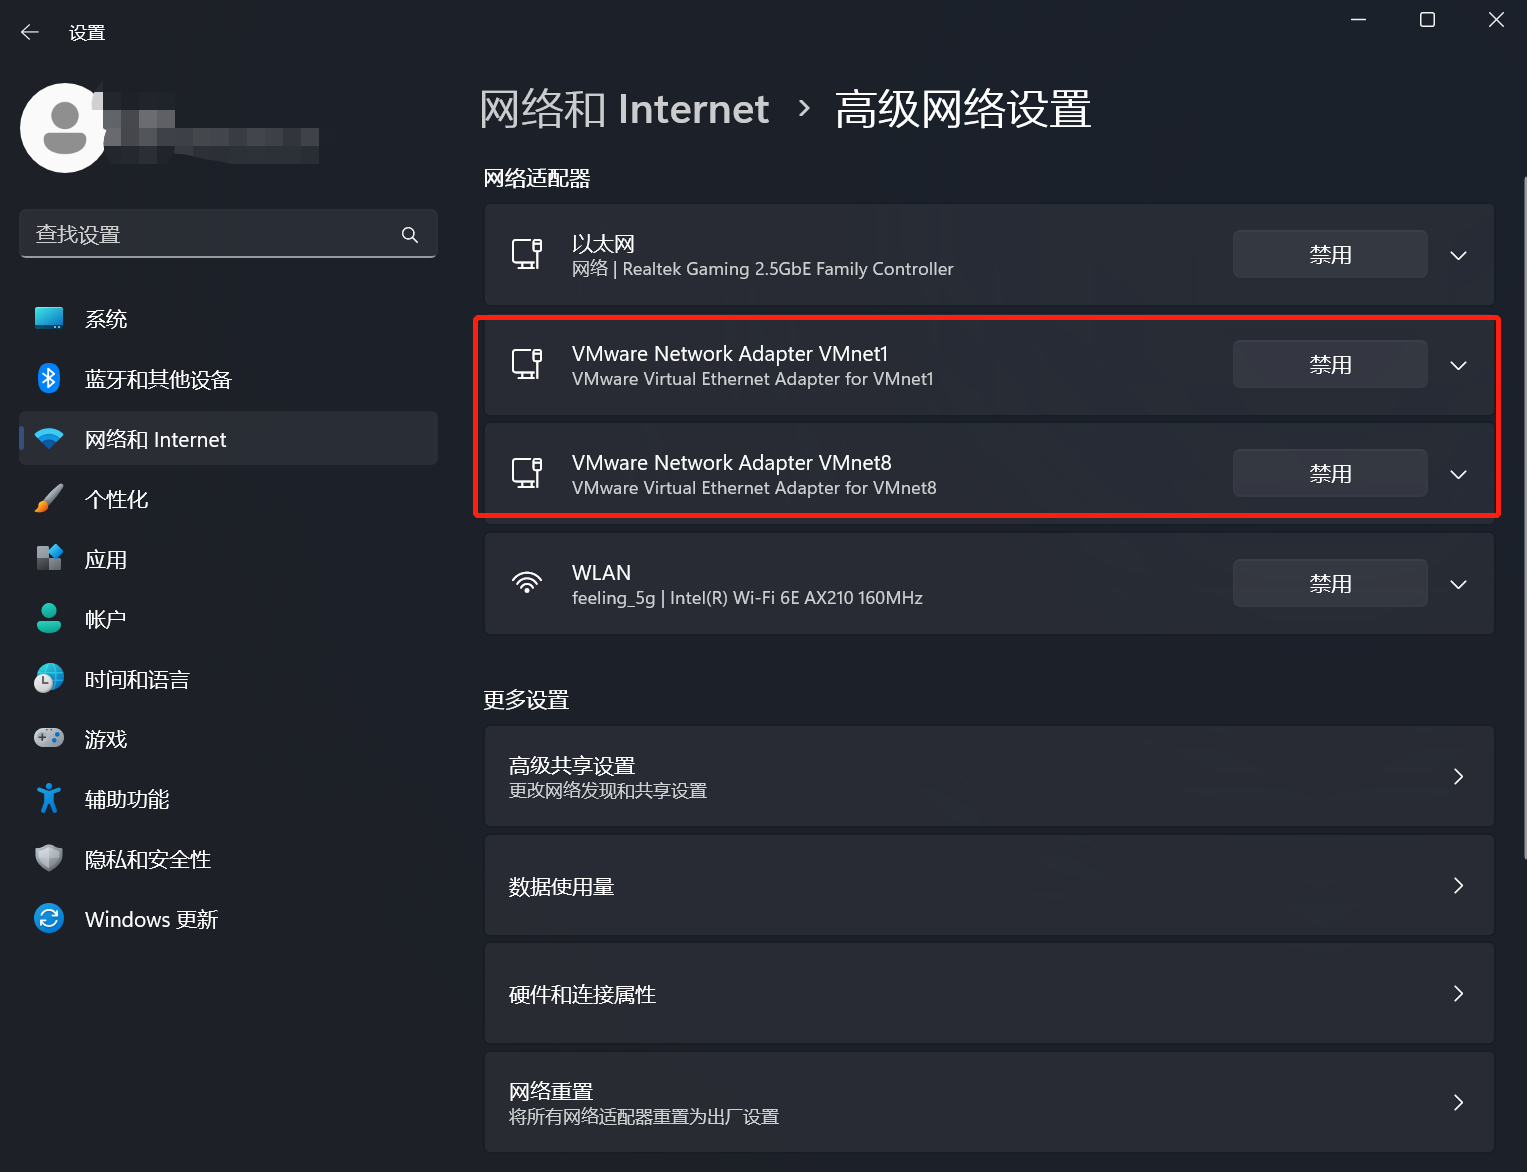Image resolution: width=1527 pixels, height=1172 pixels.
Task: Expand the WLAN adapter details
Action: pyautogui.click(x=1459, y=584)
